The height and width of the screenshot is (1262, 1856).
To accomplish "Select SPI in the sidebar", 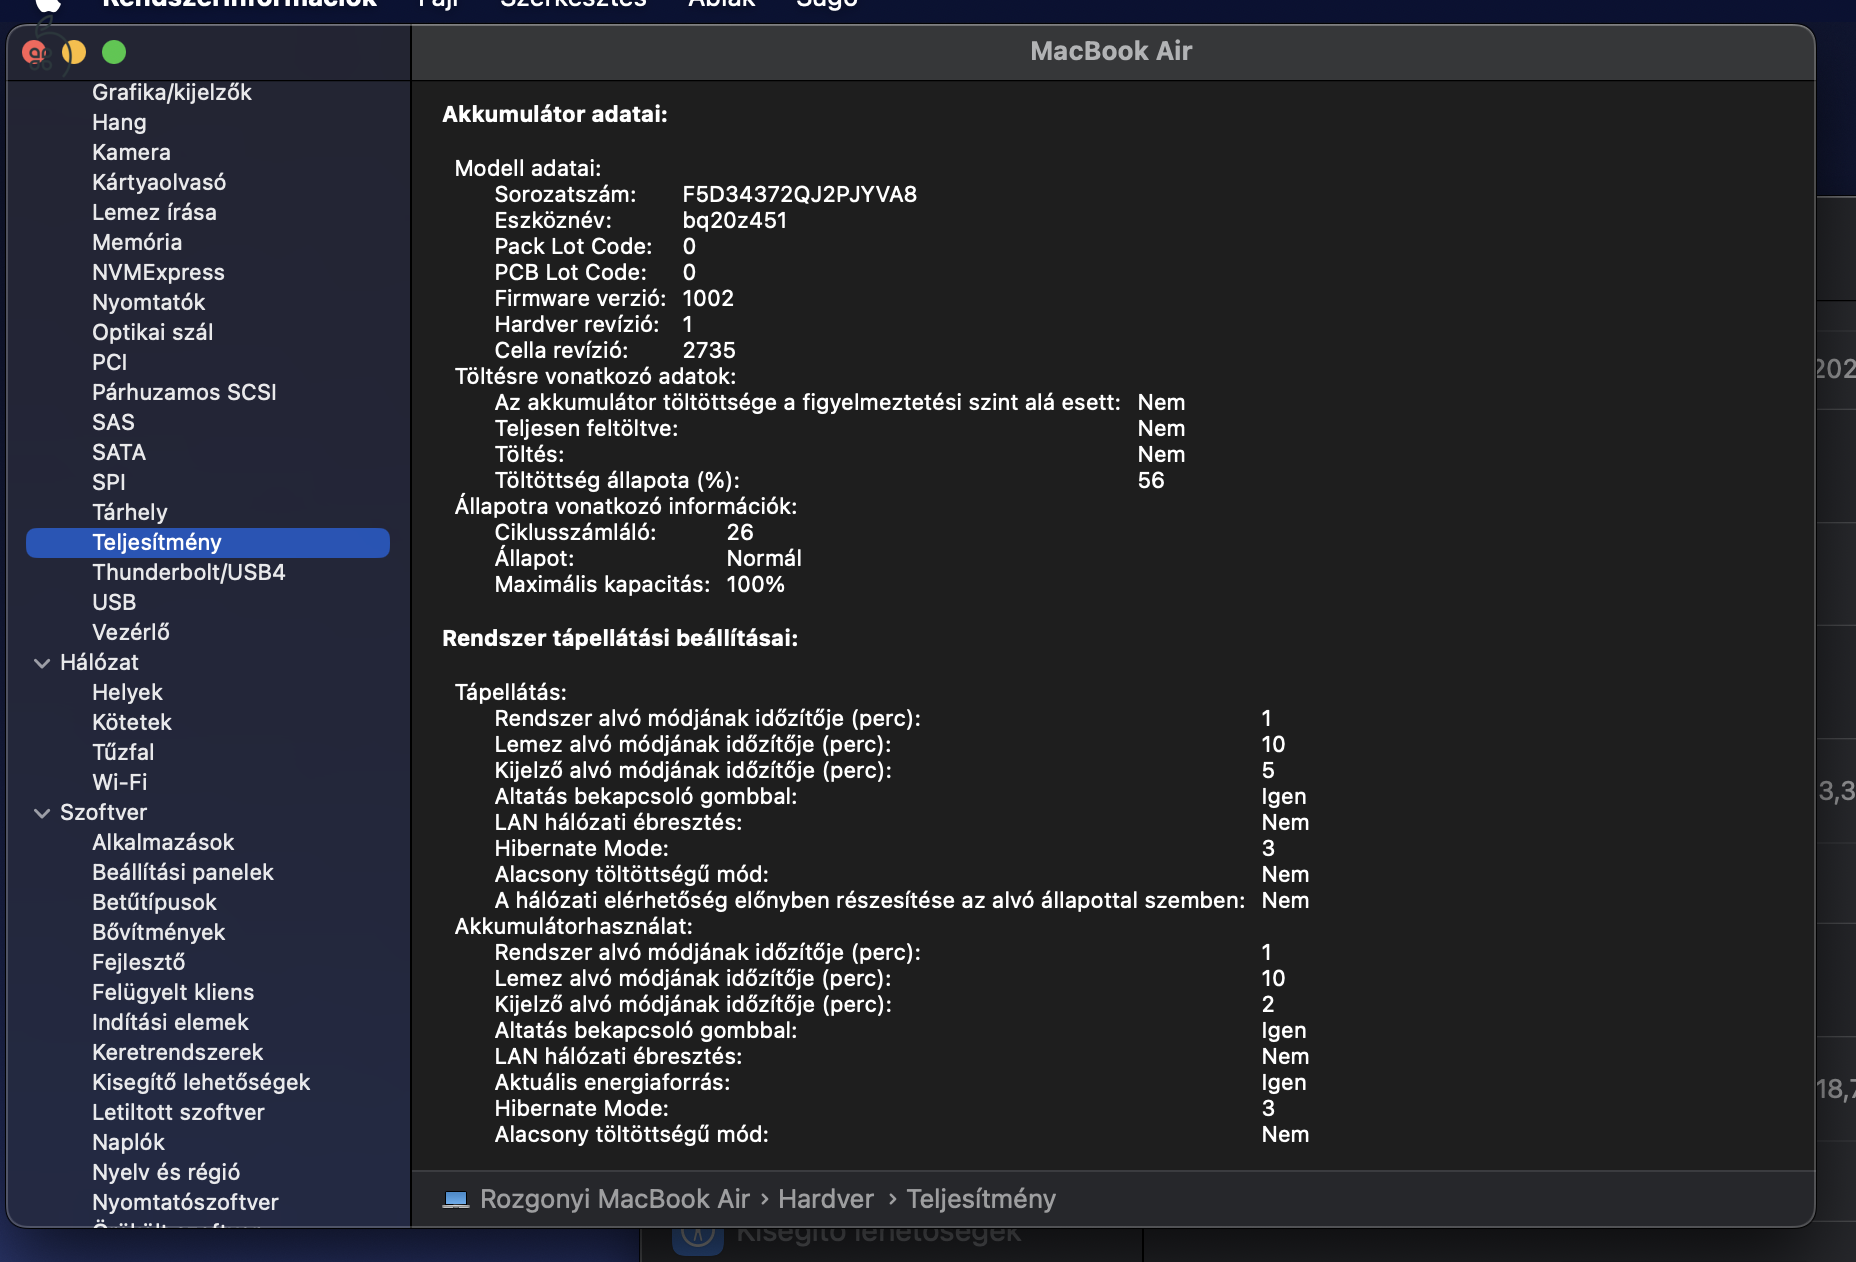I will point(108,482).
